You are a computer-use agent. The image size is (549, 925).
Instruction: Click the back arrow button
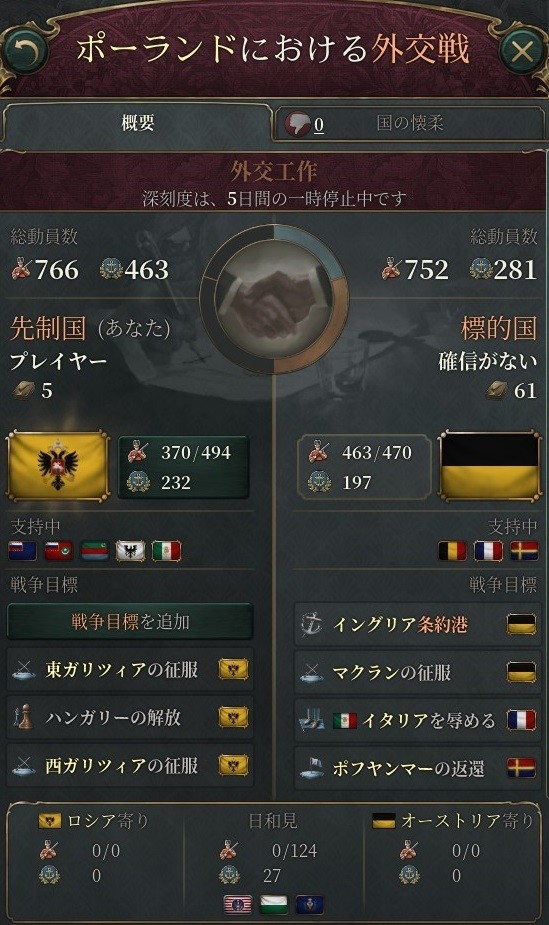[24, 51]
